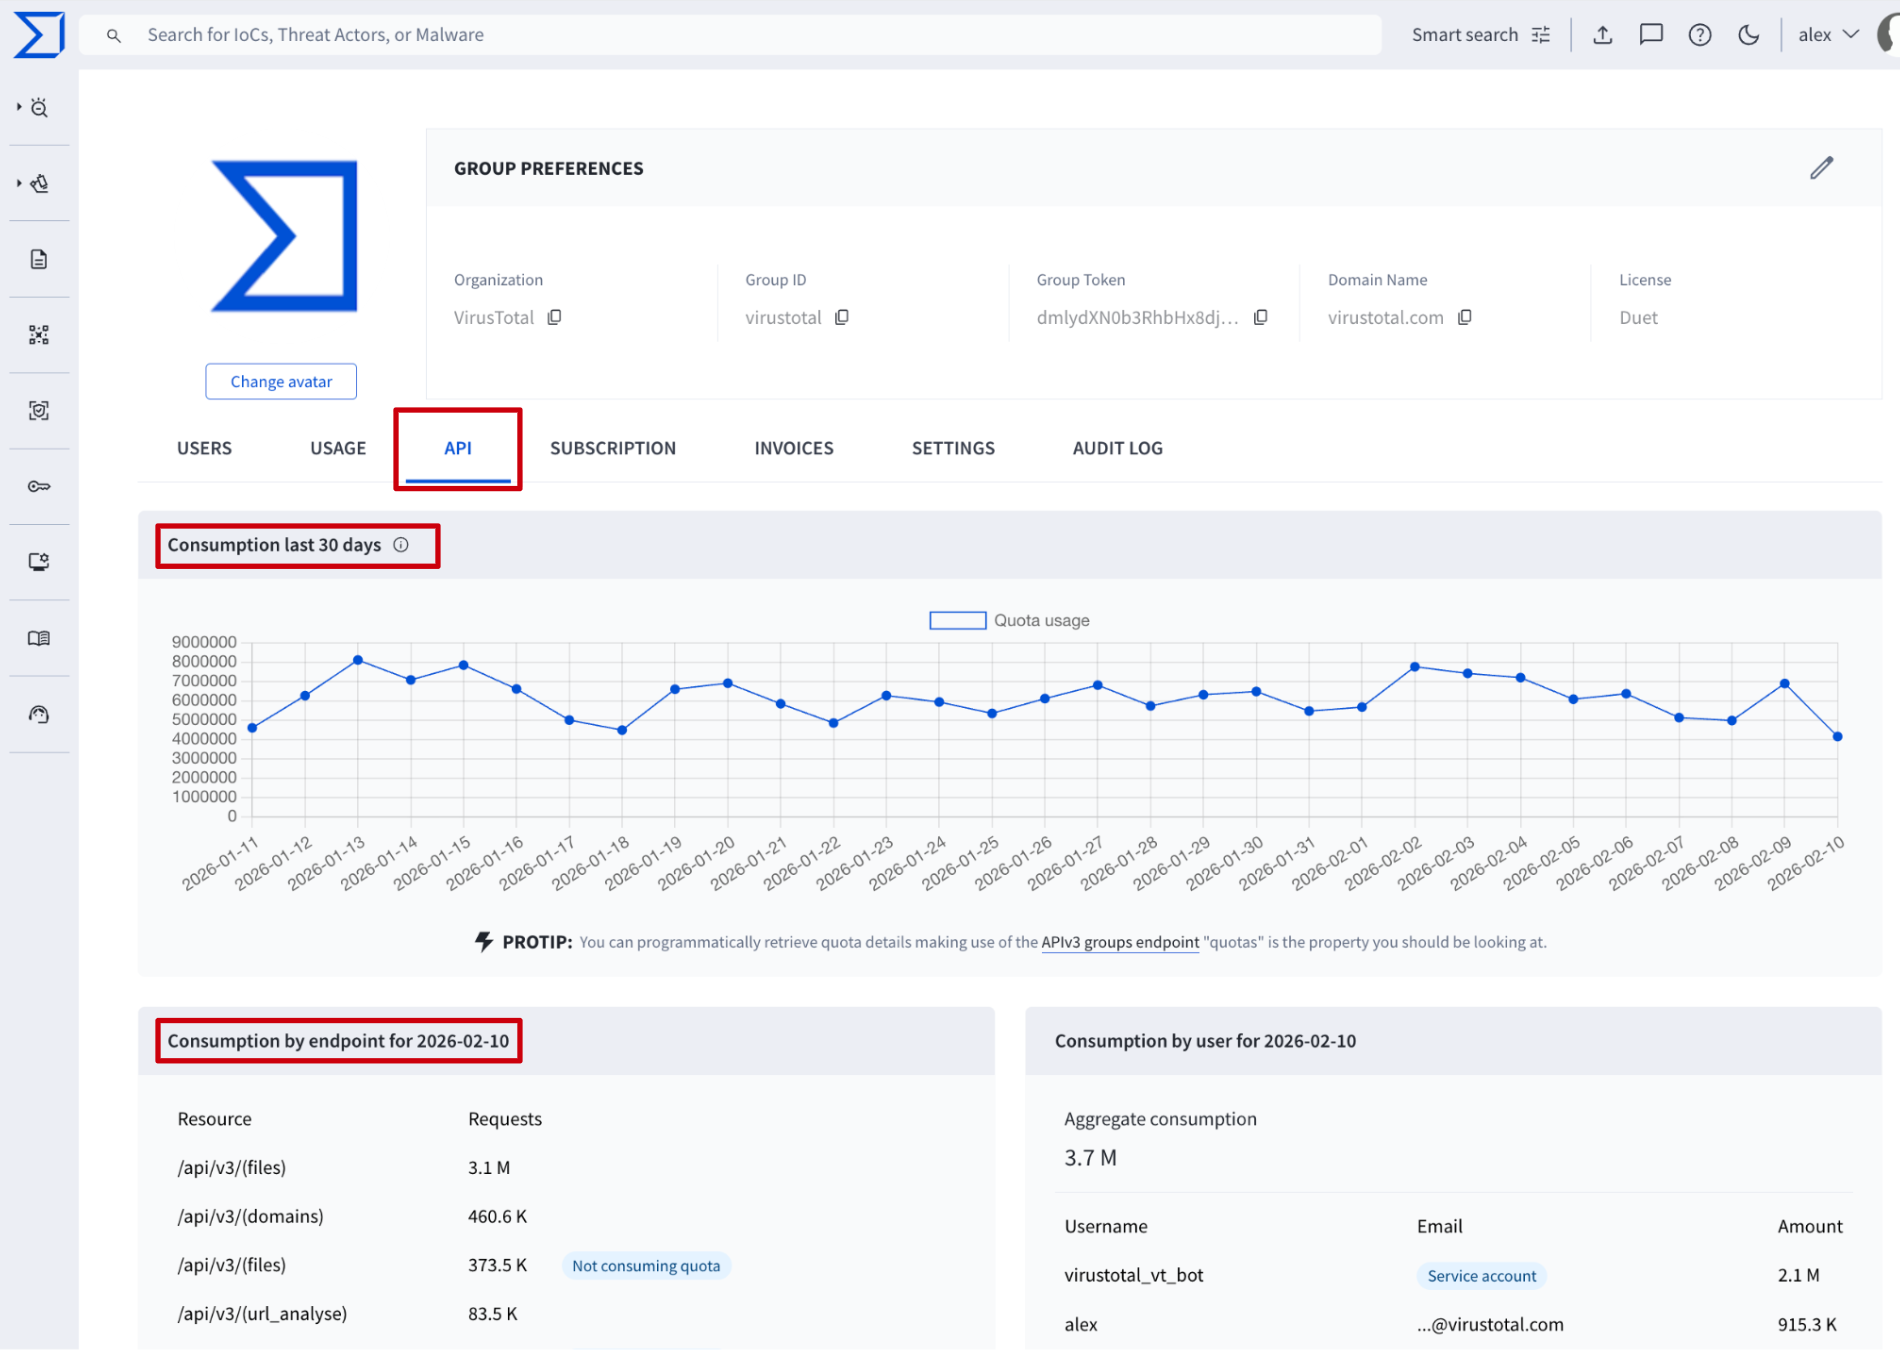Viewport: 1900px width, 1352px height.
Task: Click the edit pencil in Group Preferences
Action: [1821, 168]
